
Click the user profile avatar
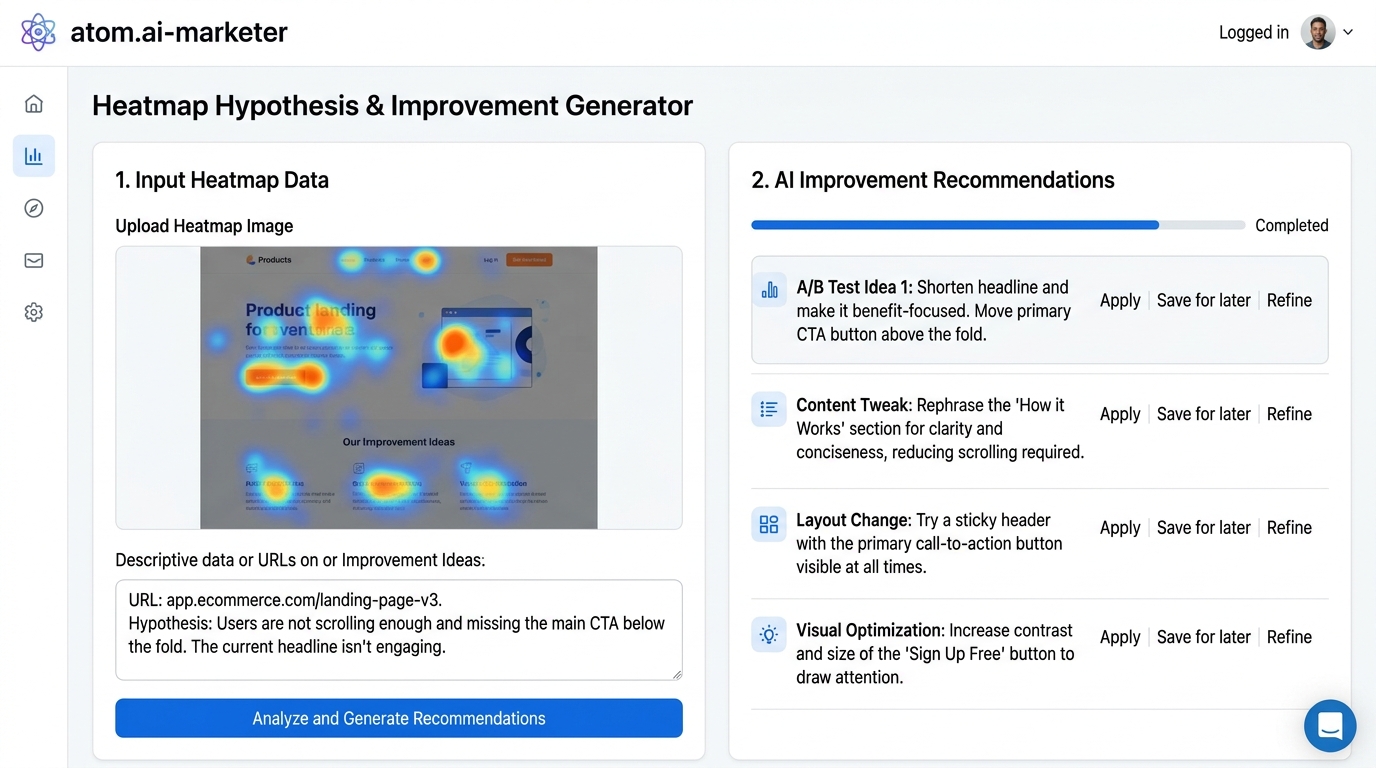[x=1318, y=32]
